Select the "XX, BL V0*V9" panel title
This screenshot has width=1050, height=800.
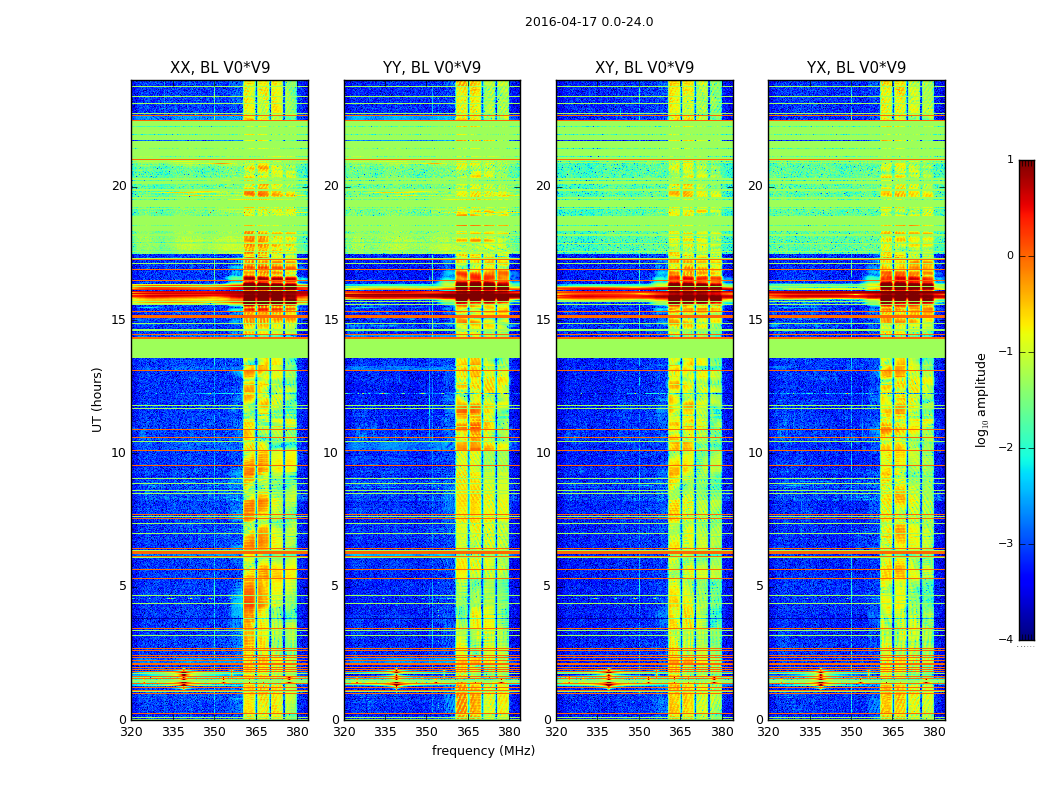(219, 68)
